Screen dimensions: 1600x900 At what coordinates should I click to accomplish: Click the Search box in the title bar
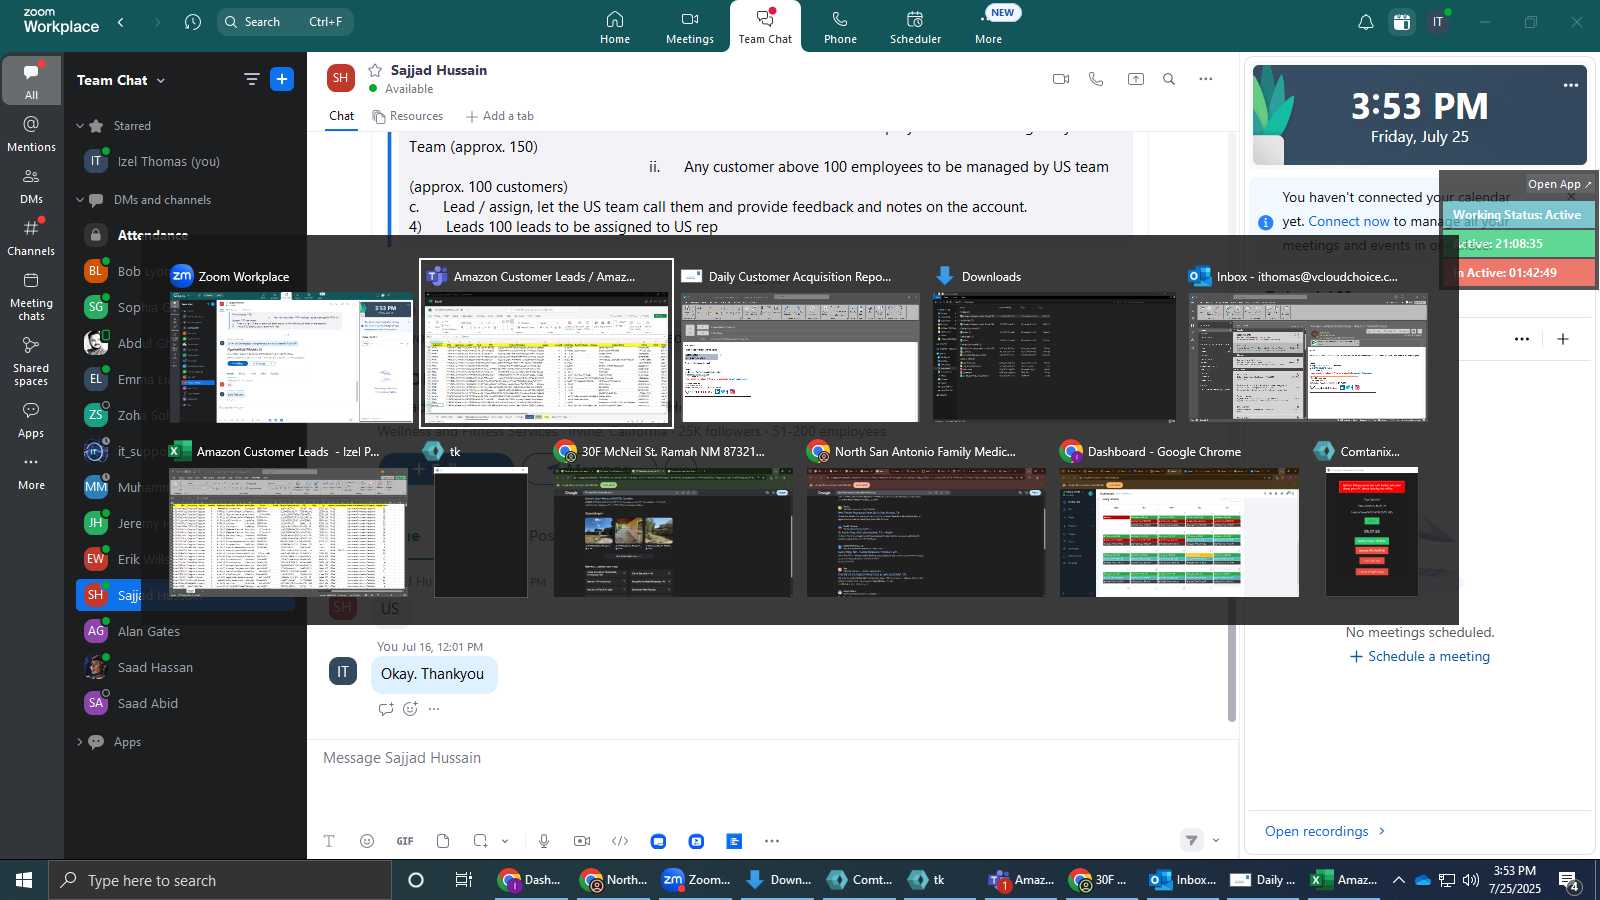click(285, 22)
